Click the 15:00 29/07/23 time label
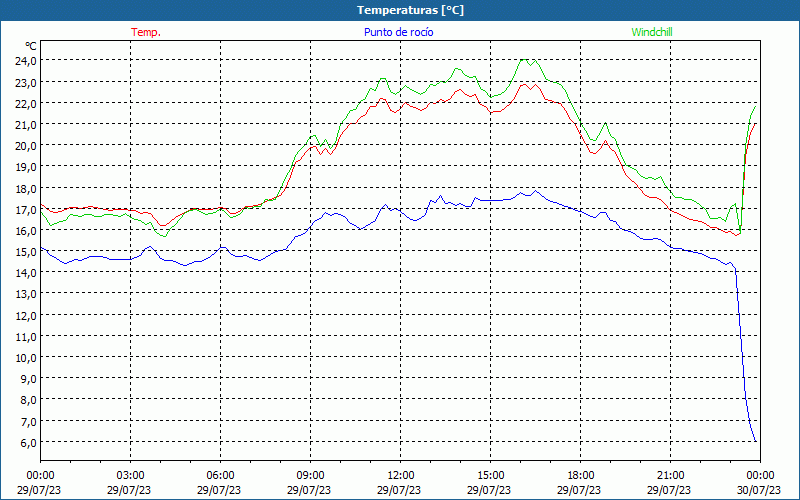This screenshot has height=500, width=800. click(x=490, y=483)
